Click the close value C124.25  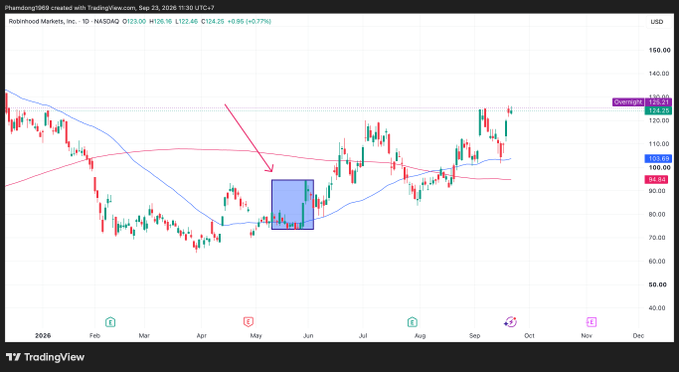(213, 21)
